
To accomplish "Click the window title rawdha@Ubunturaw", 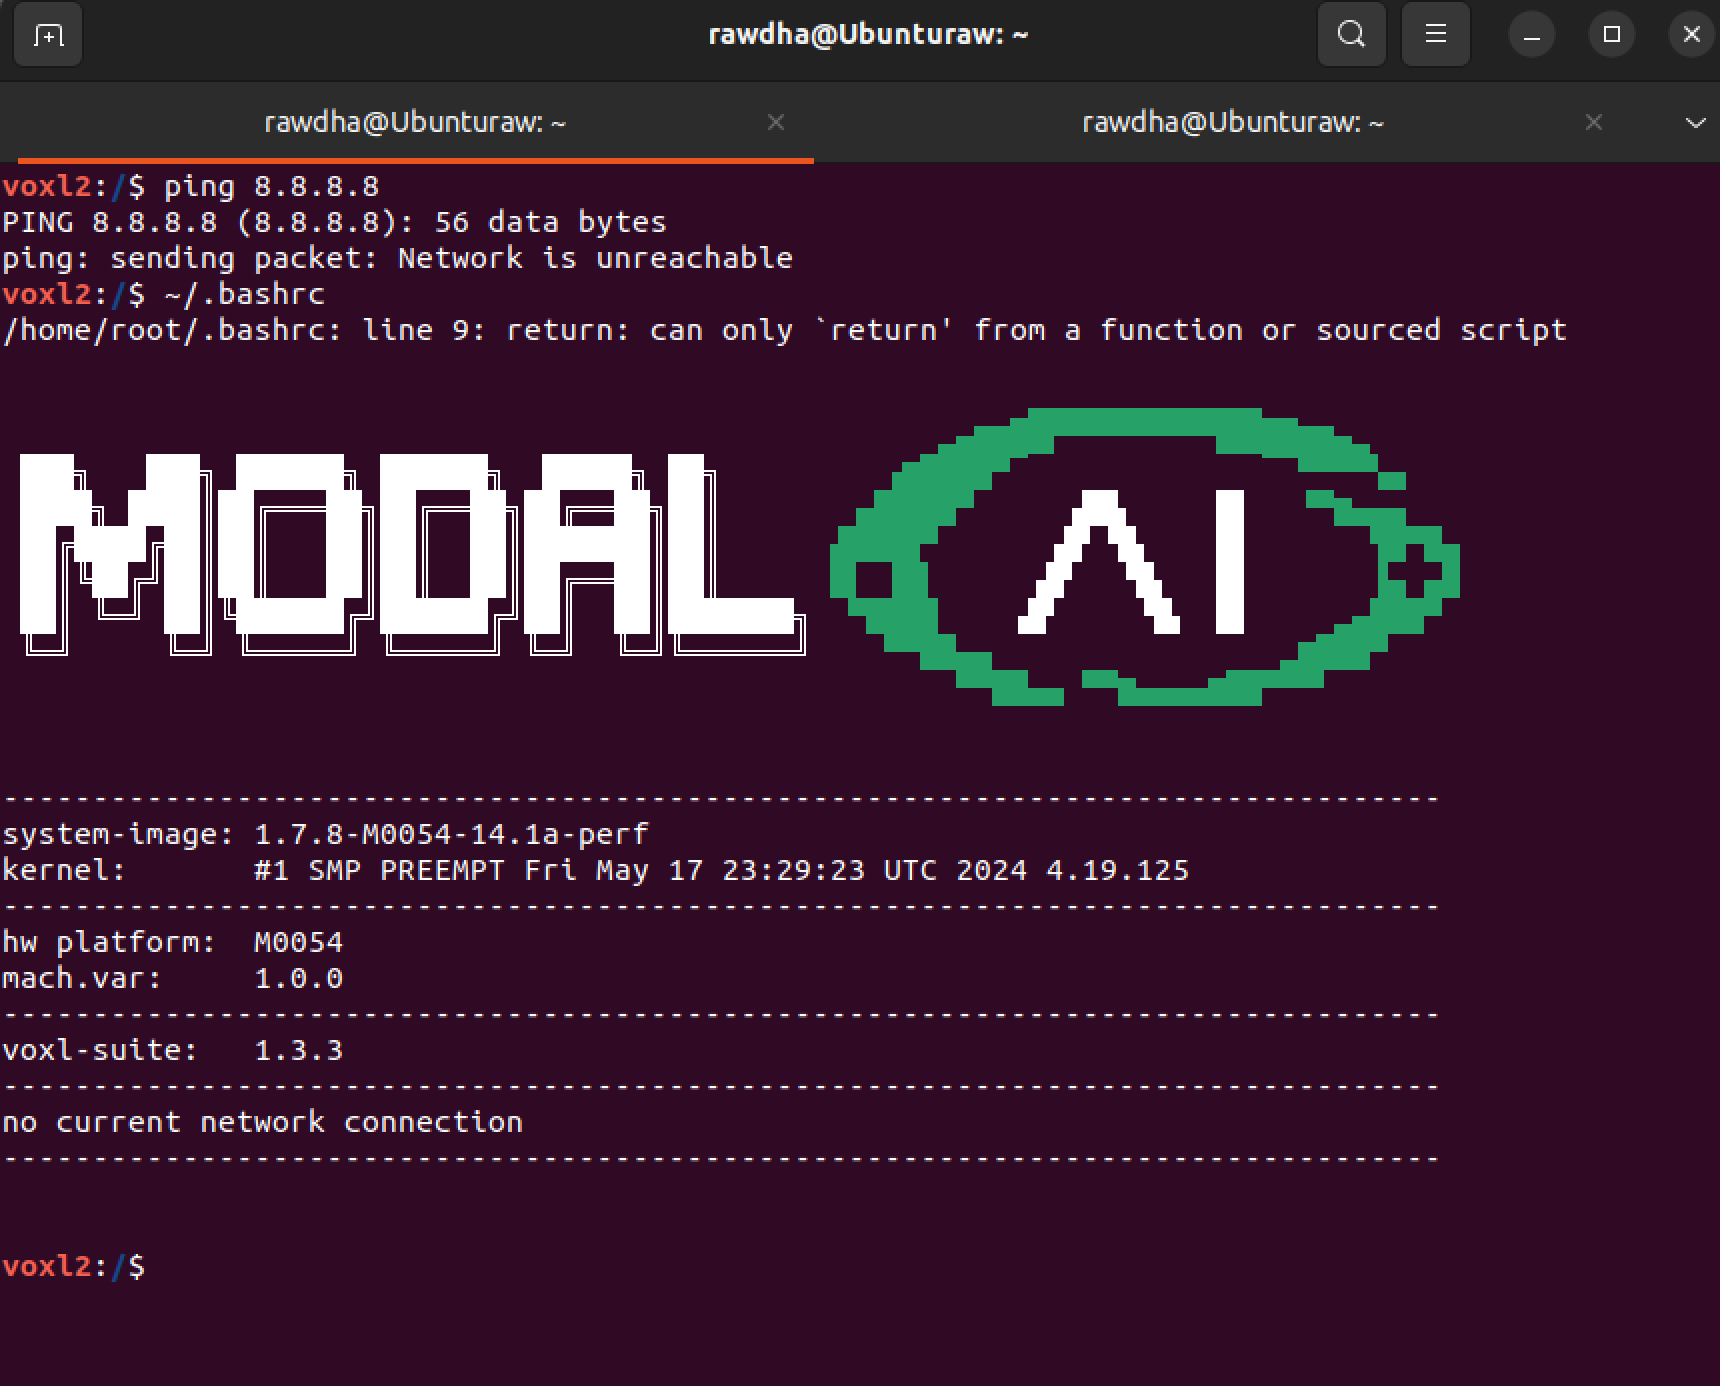I will (868, 34).
